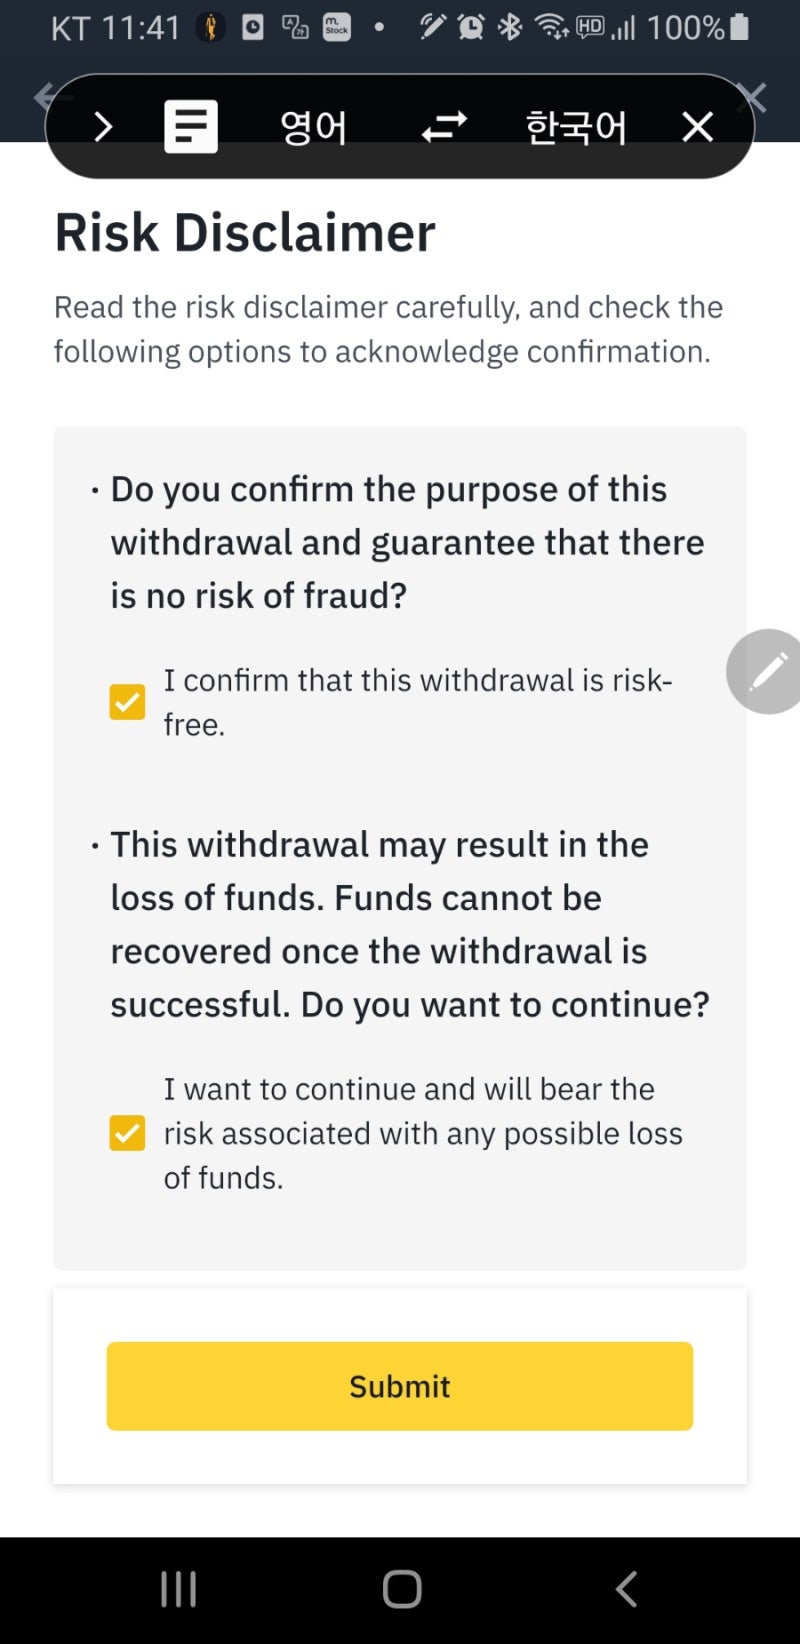Tap the floating pencil edit button
The height and width of the screenshot is (1644, 800).
(767, 671)
